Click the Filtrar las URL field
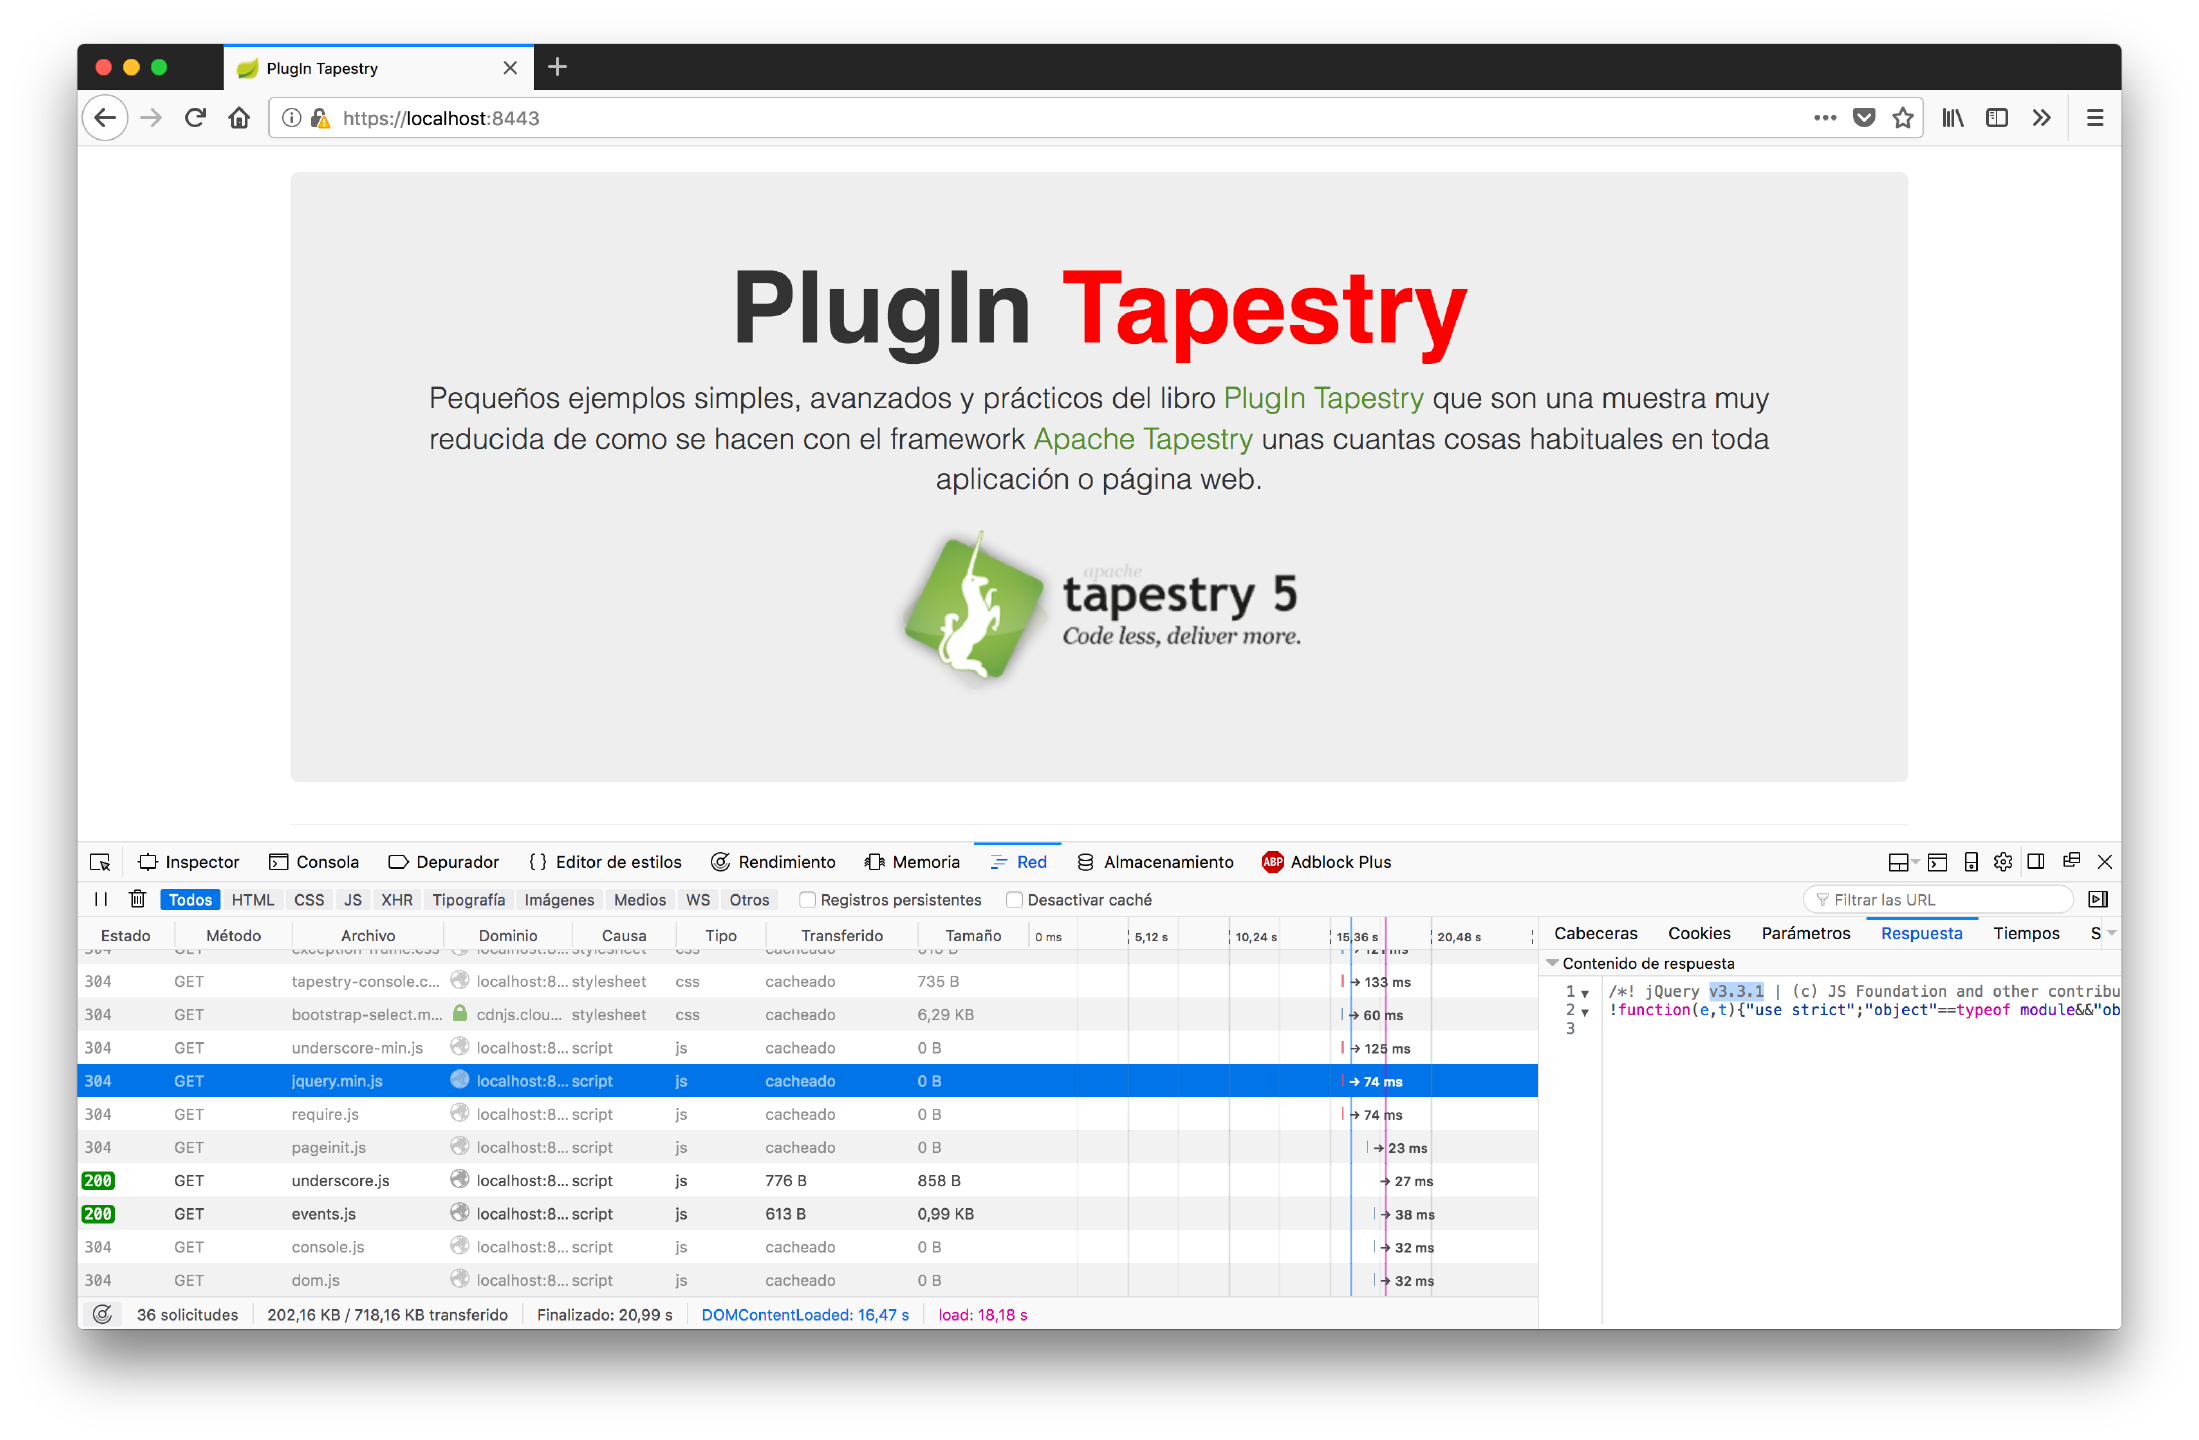The height and width of the screenshot is (1440, 2199). 1940,900
